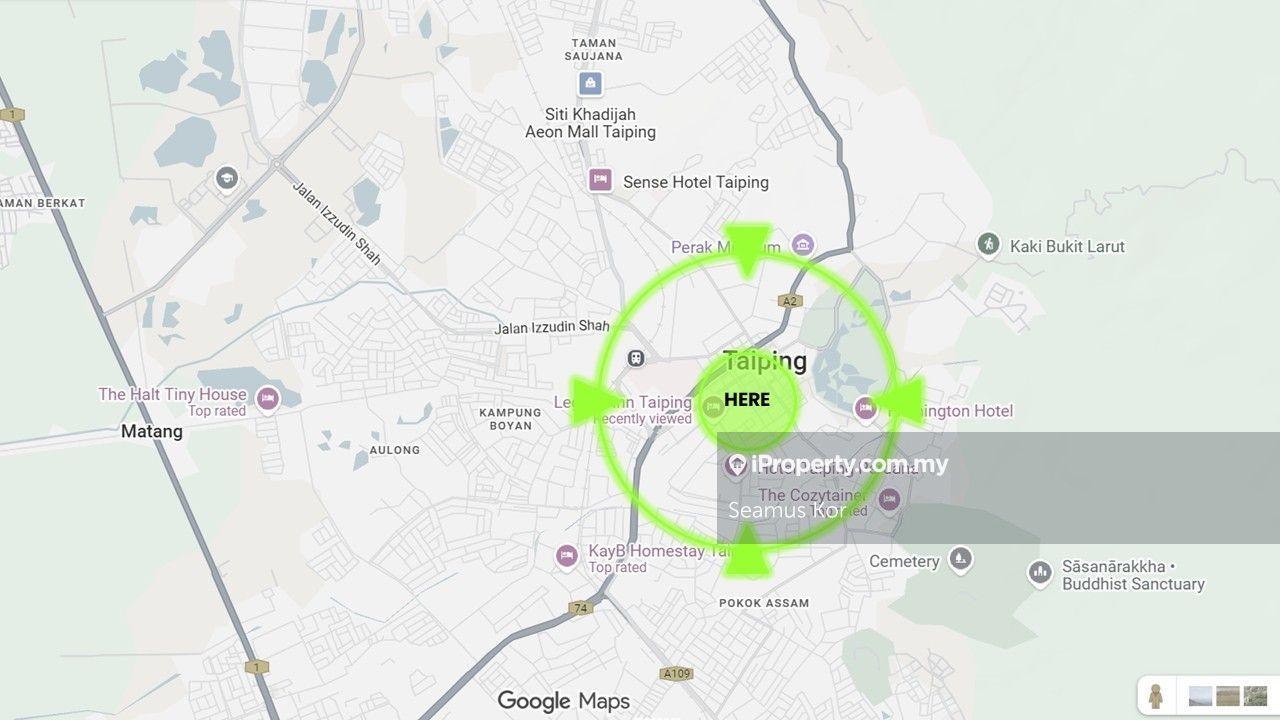Click the Kaki Bukit Larut label
This screenshot has height=720, width=1280.
(1067, 246)
